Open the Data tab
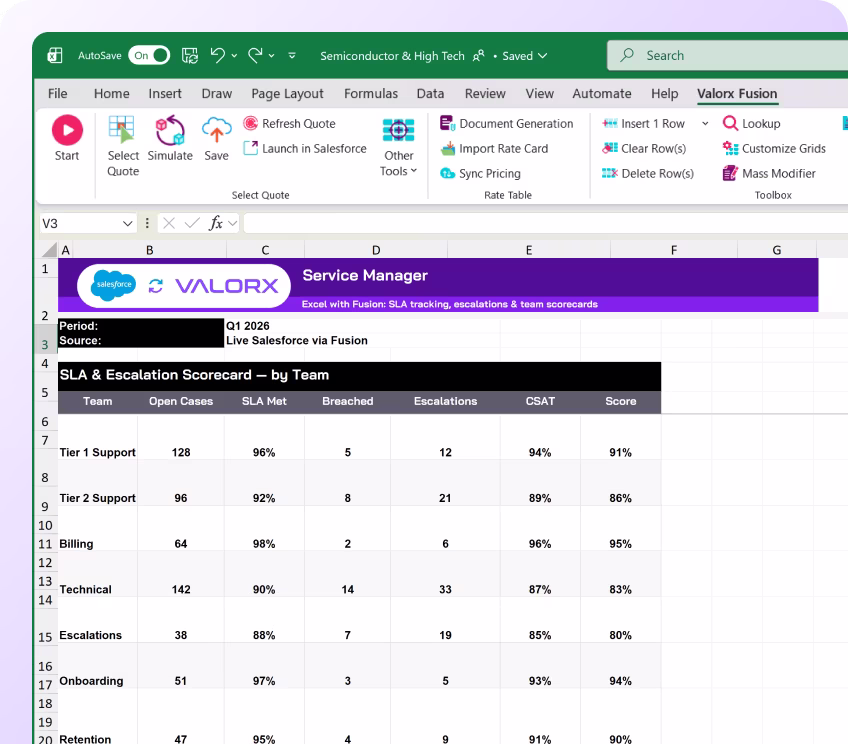848x744 pixels. point(430,94)
